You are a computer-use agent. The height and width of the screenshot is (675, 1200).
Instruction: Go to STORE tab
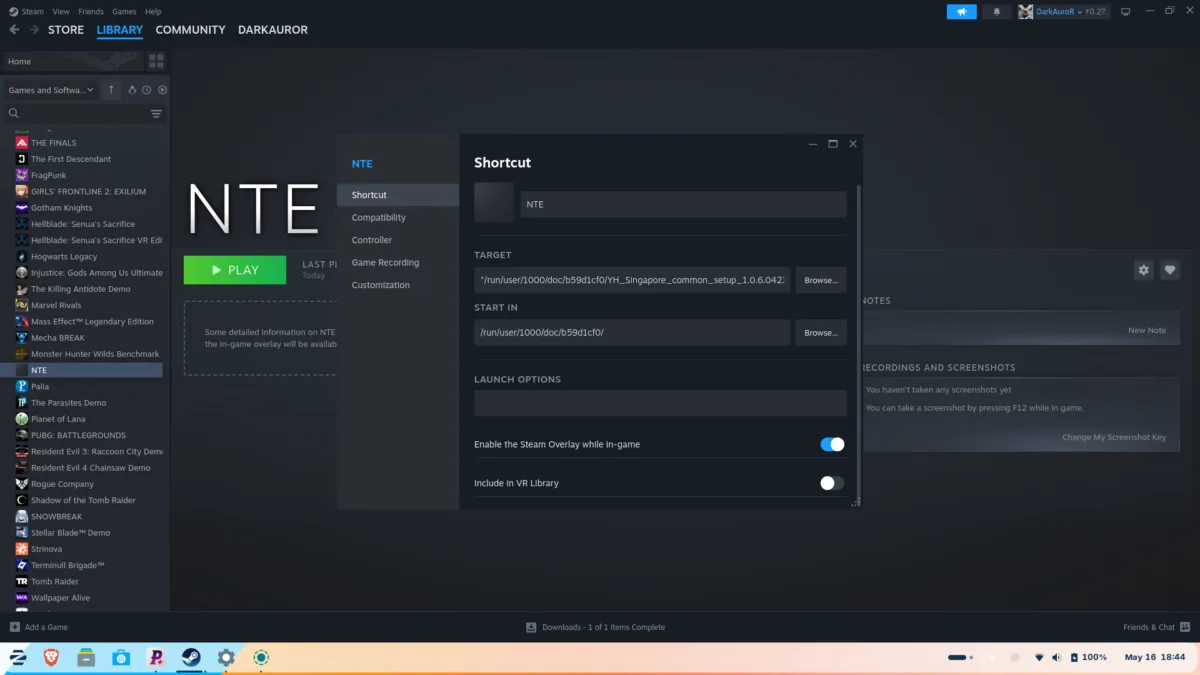(x=66, y=30)
